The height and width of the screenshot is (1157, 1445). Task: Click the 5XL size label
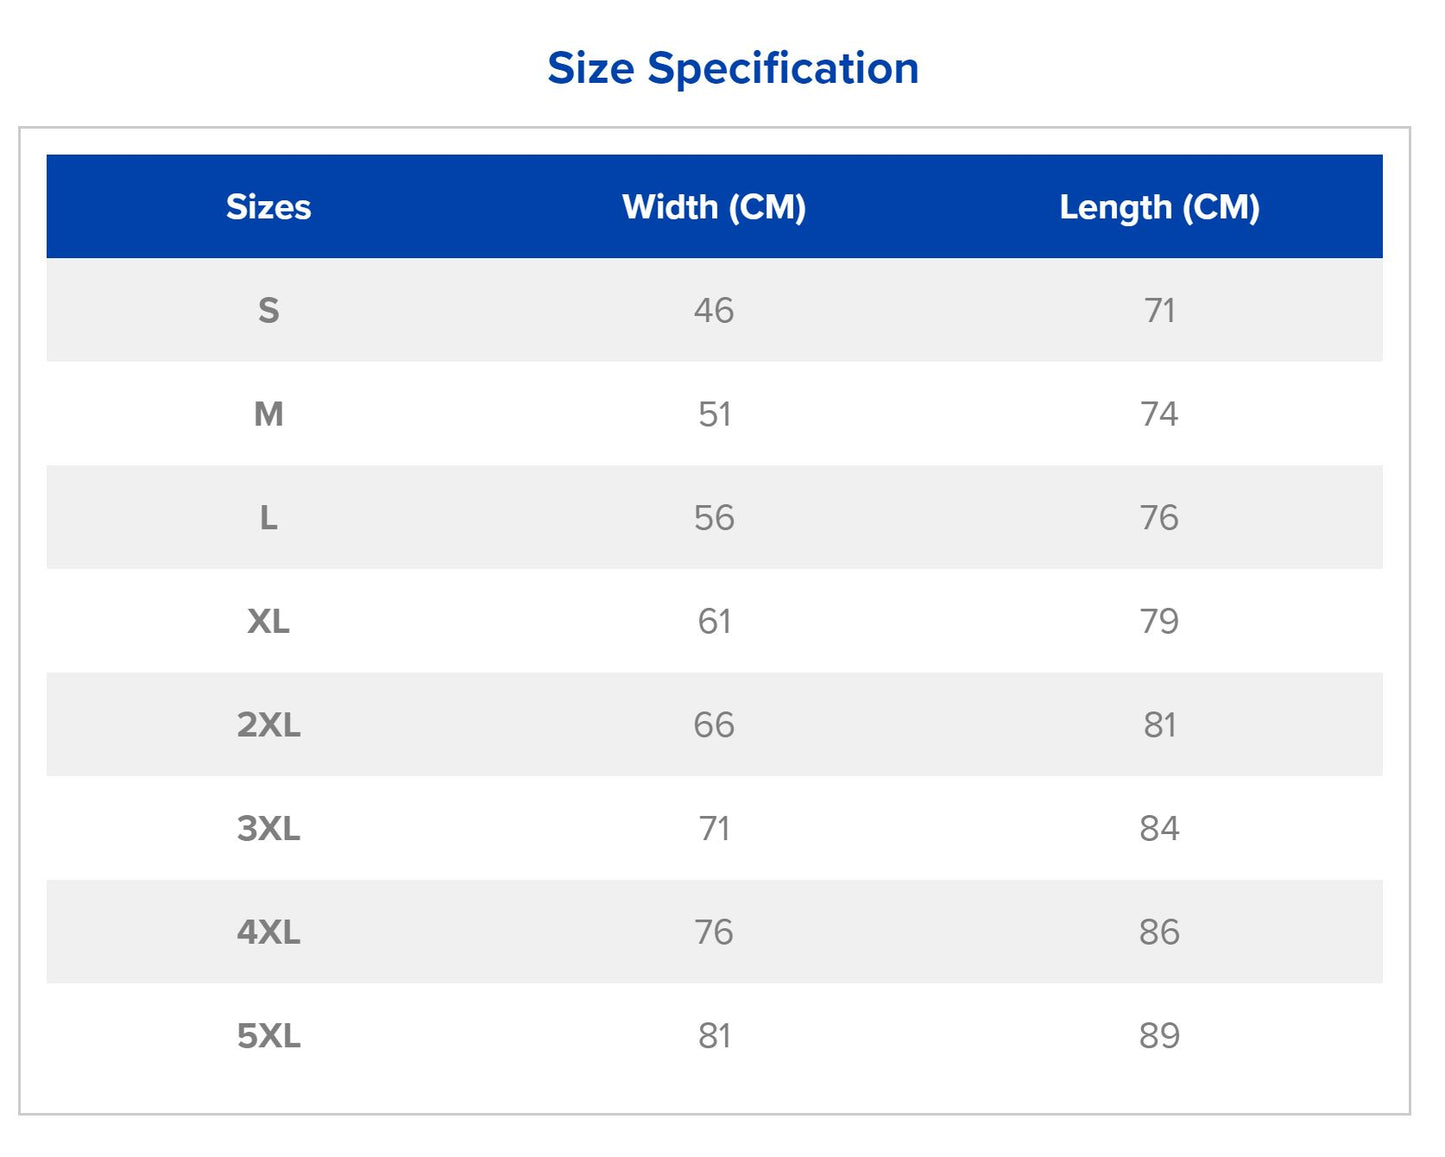click(x=268, y=1036)
